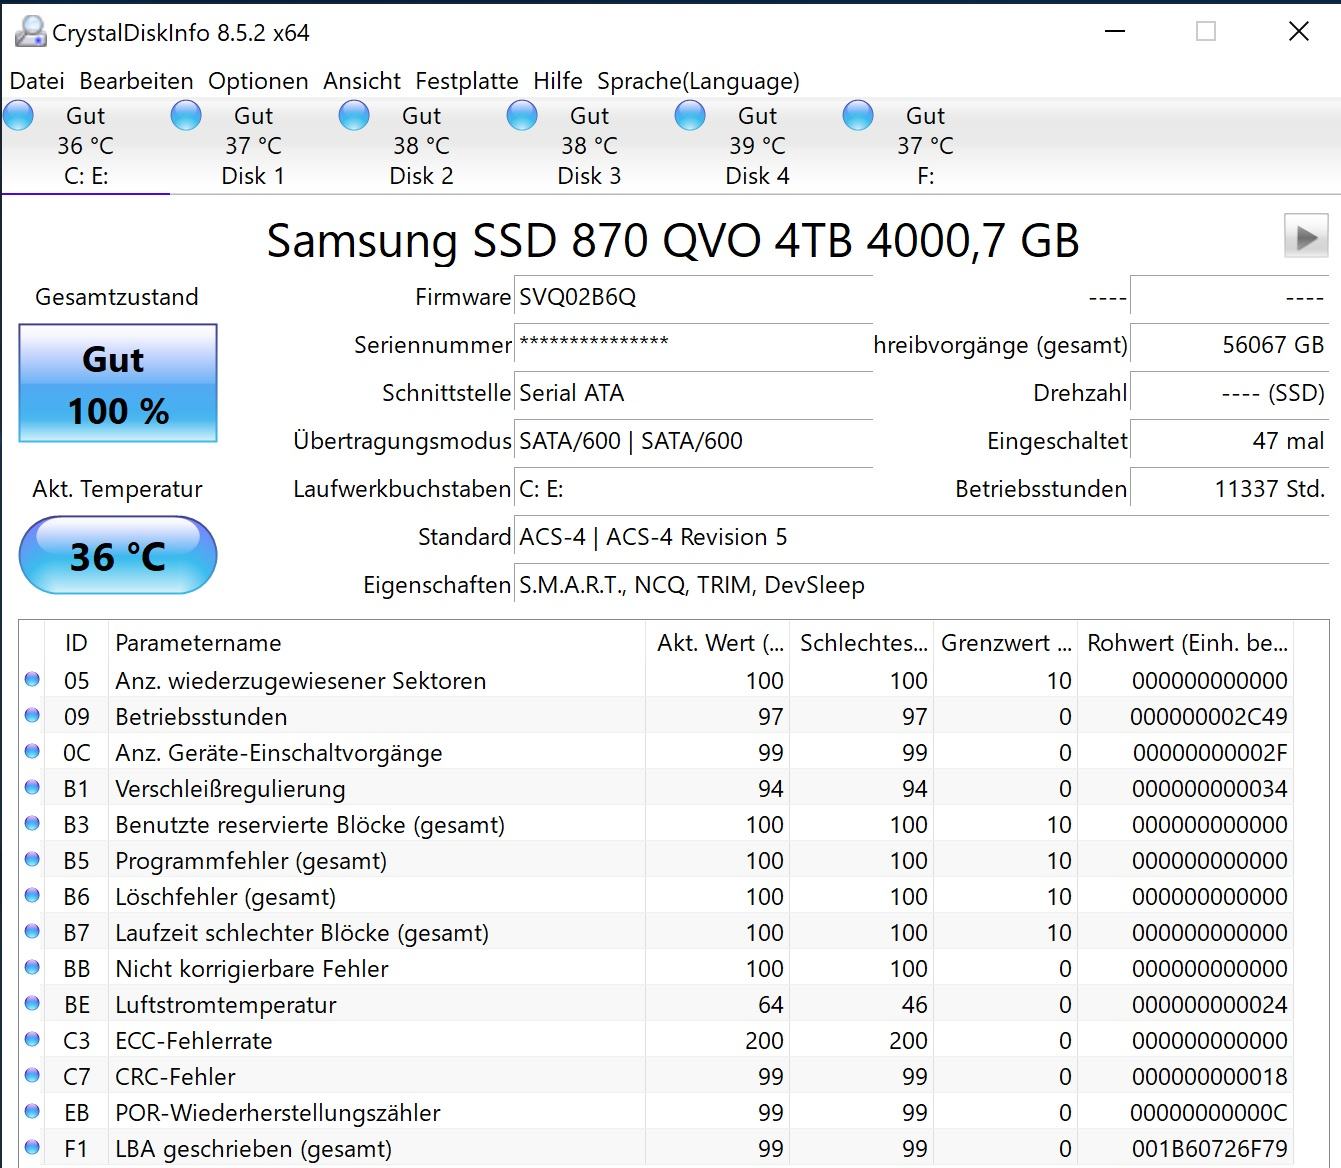Click the ID column header
The height and width of the screenshot is (1168, 1341).
coord(76,643)
